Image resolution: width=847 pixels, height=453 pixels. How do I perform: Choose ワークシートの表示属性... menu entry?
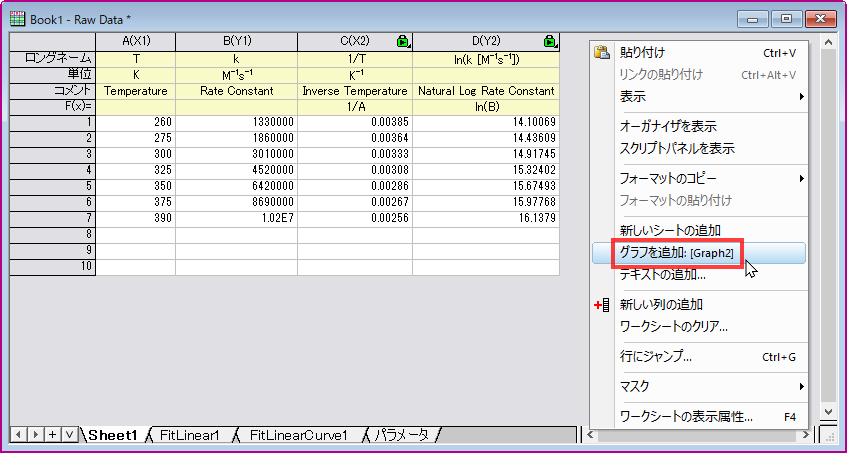point(699,417)
